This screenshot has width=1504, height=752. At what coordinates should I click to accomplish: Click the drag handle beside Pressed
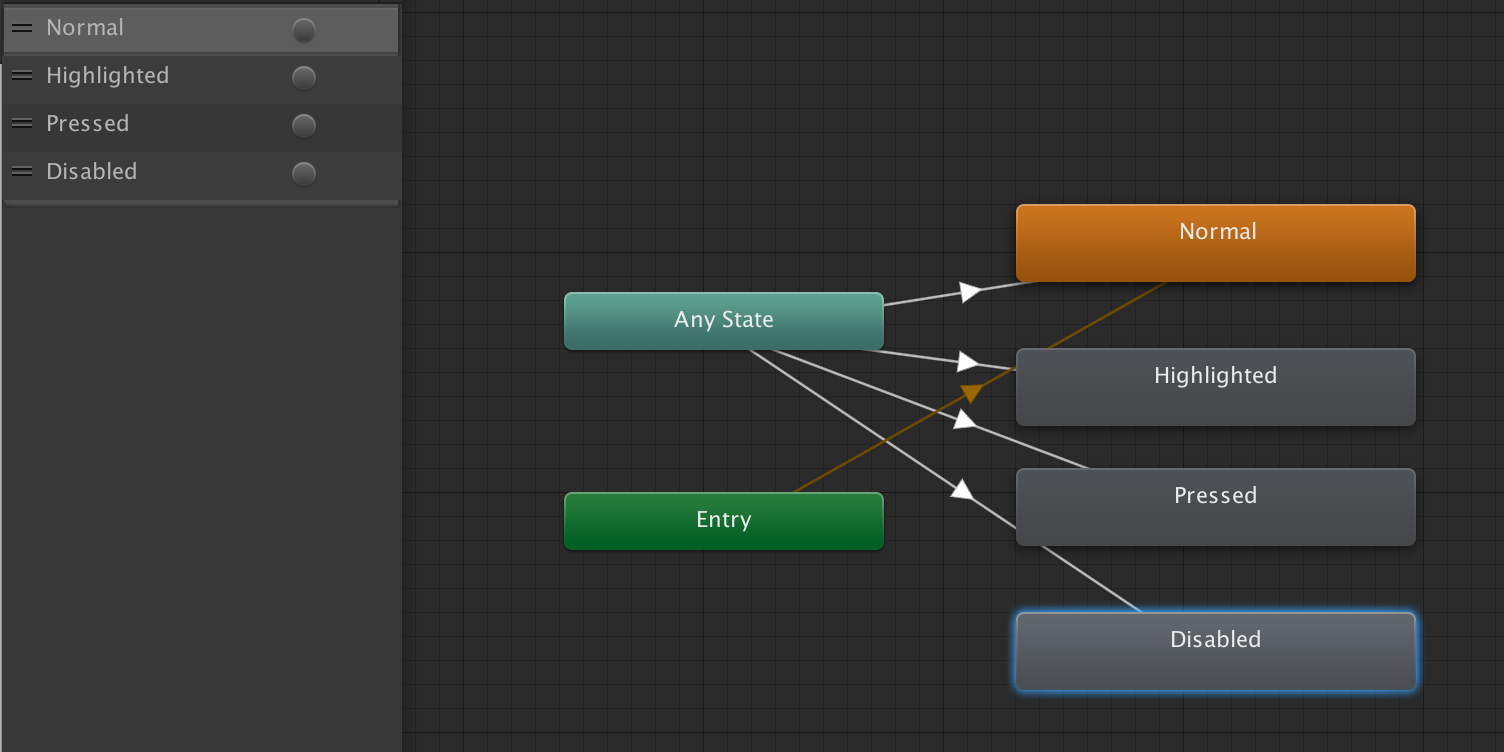click(21, 124)
